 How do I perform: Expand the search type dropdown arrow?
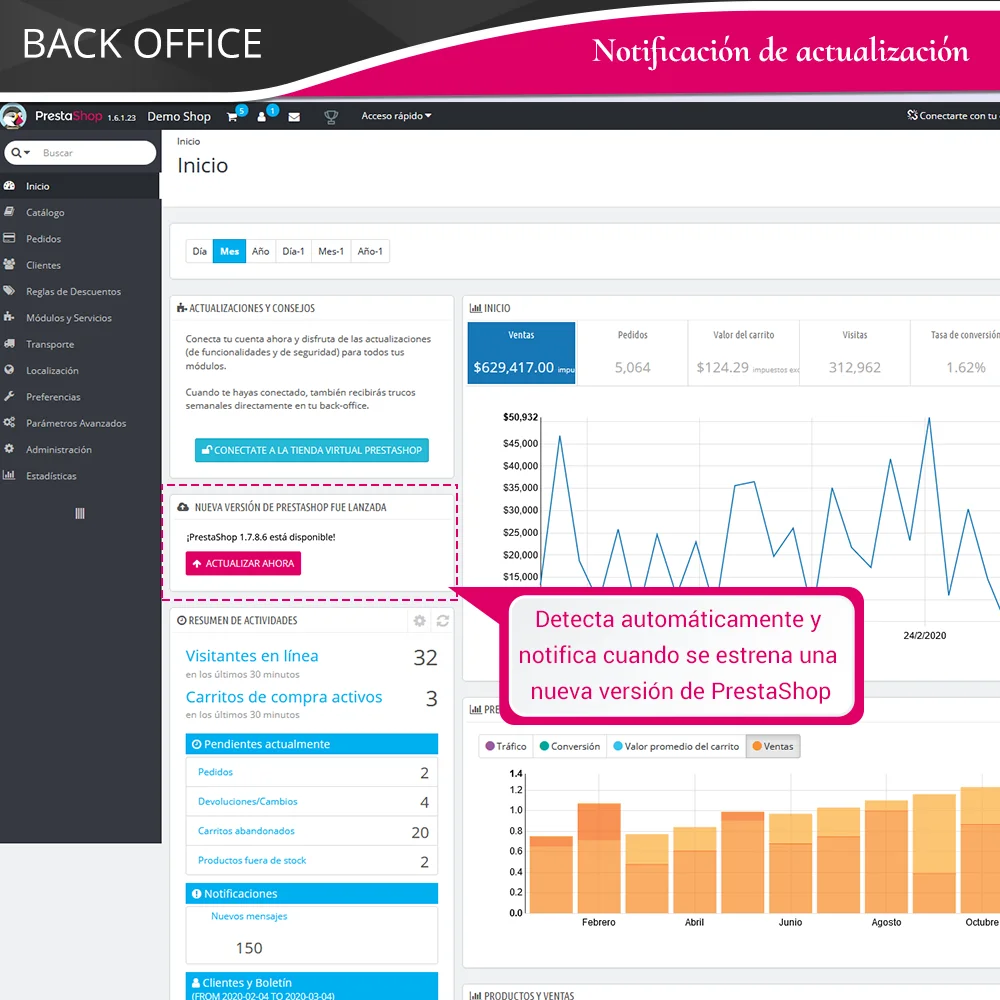point(21,153)
